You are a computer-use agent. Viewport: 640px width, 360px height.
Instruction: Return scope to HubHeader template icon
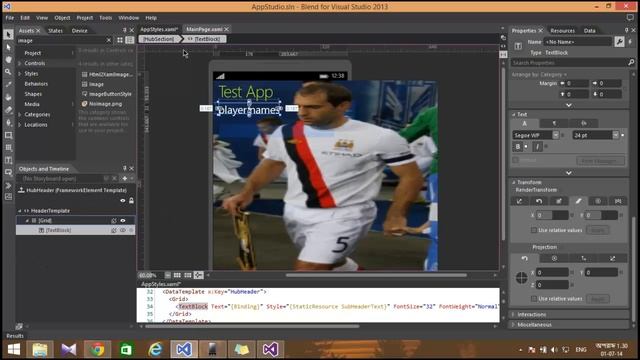(21, 190)
